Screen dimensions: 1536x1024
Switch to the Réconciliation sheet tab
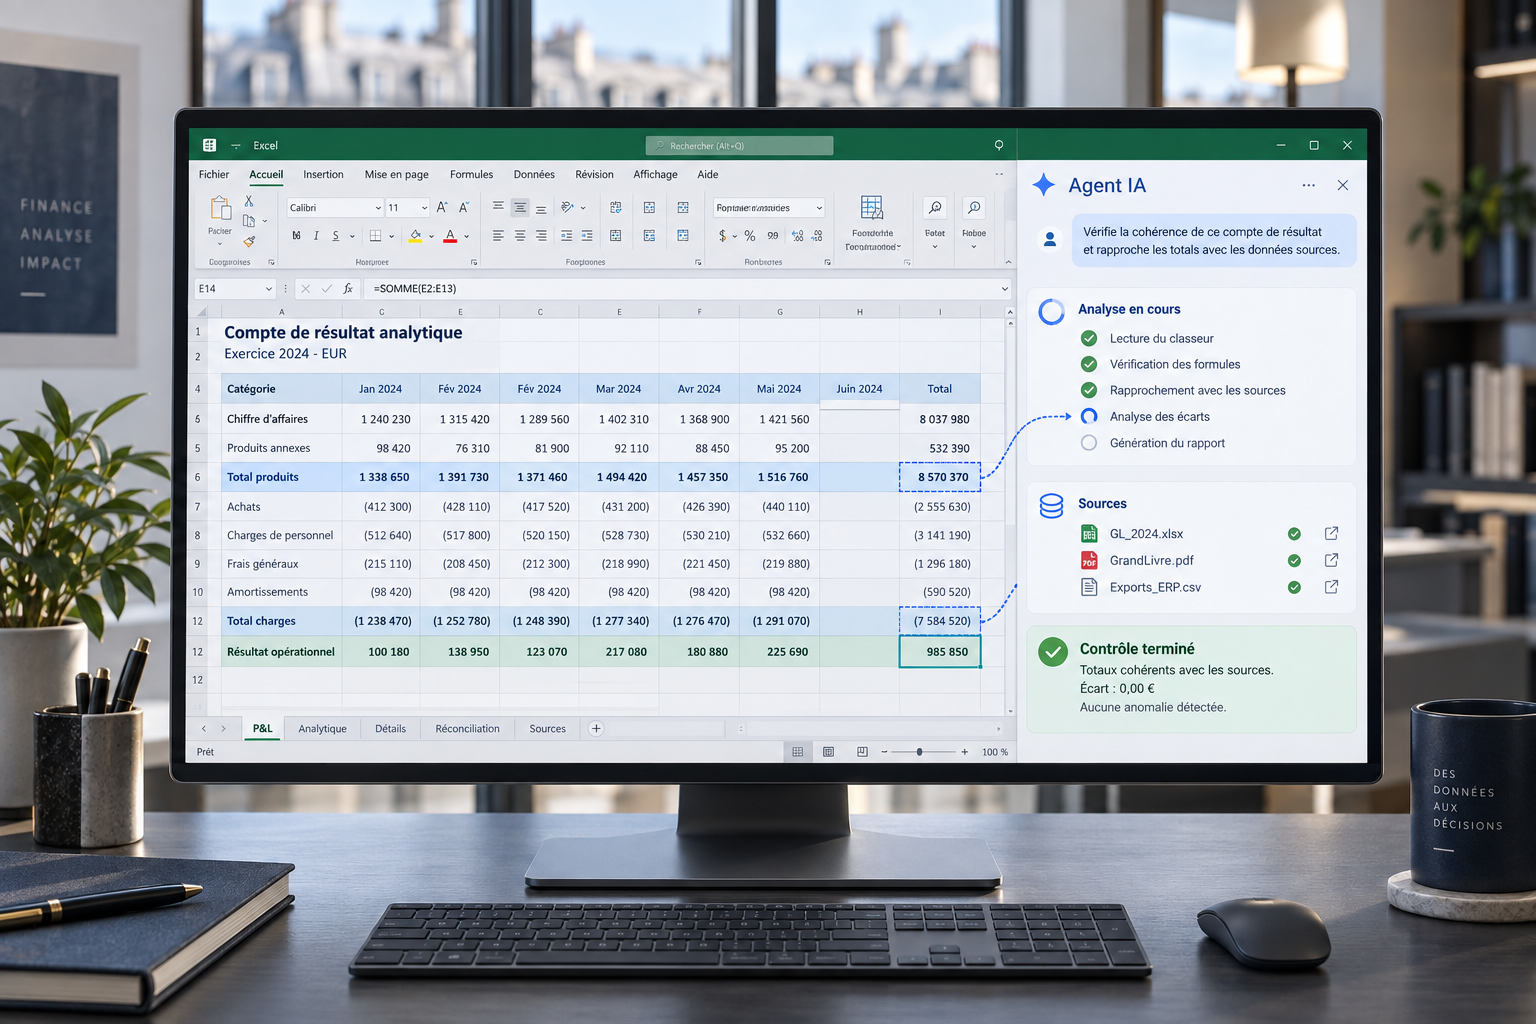click(x=467, y=729)
